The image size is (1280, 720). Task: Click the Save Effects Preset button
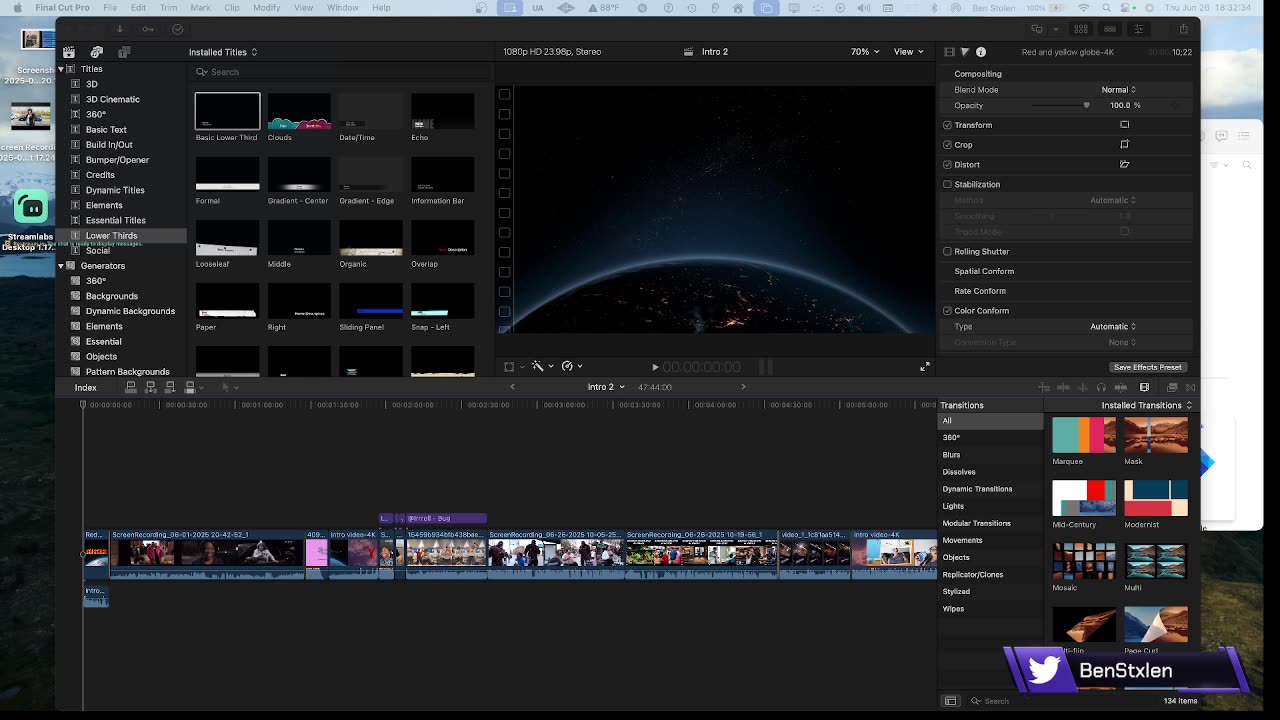coord(1148,367)
